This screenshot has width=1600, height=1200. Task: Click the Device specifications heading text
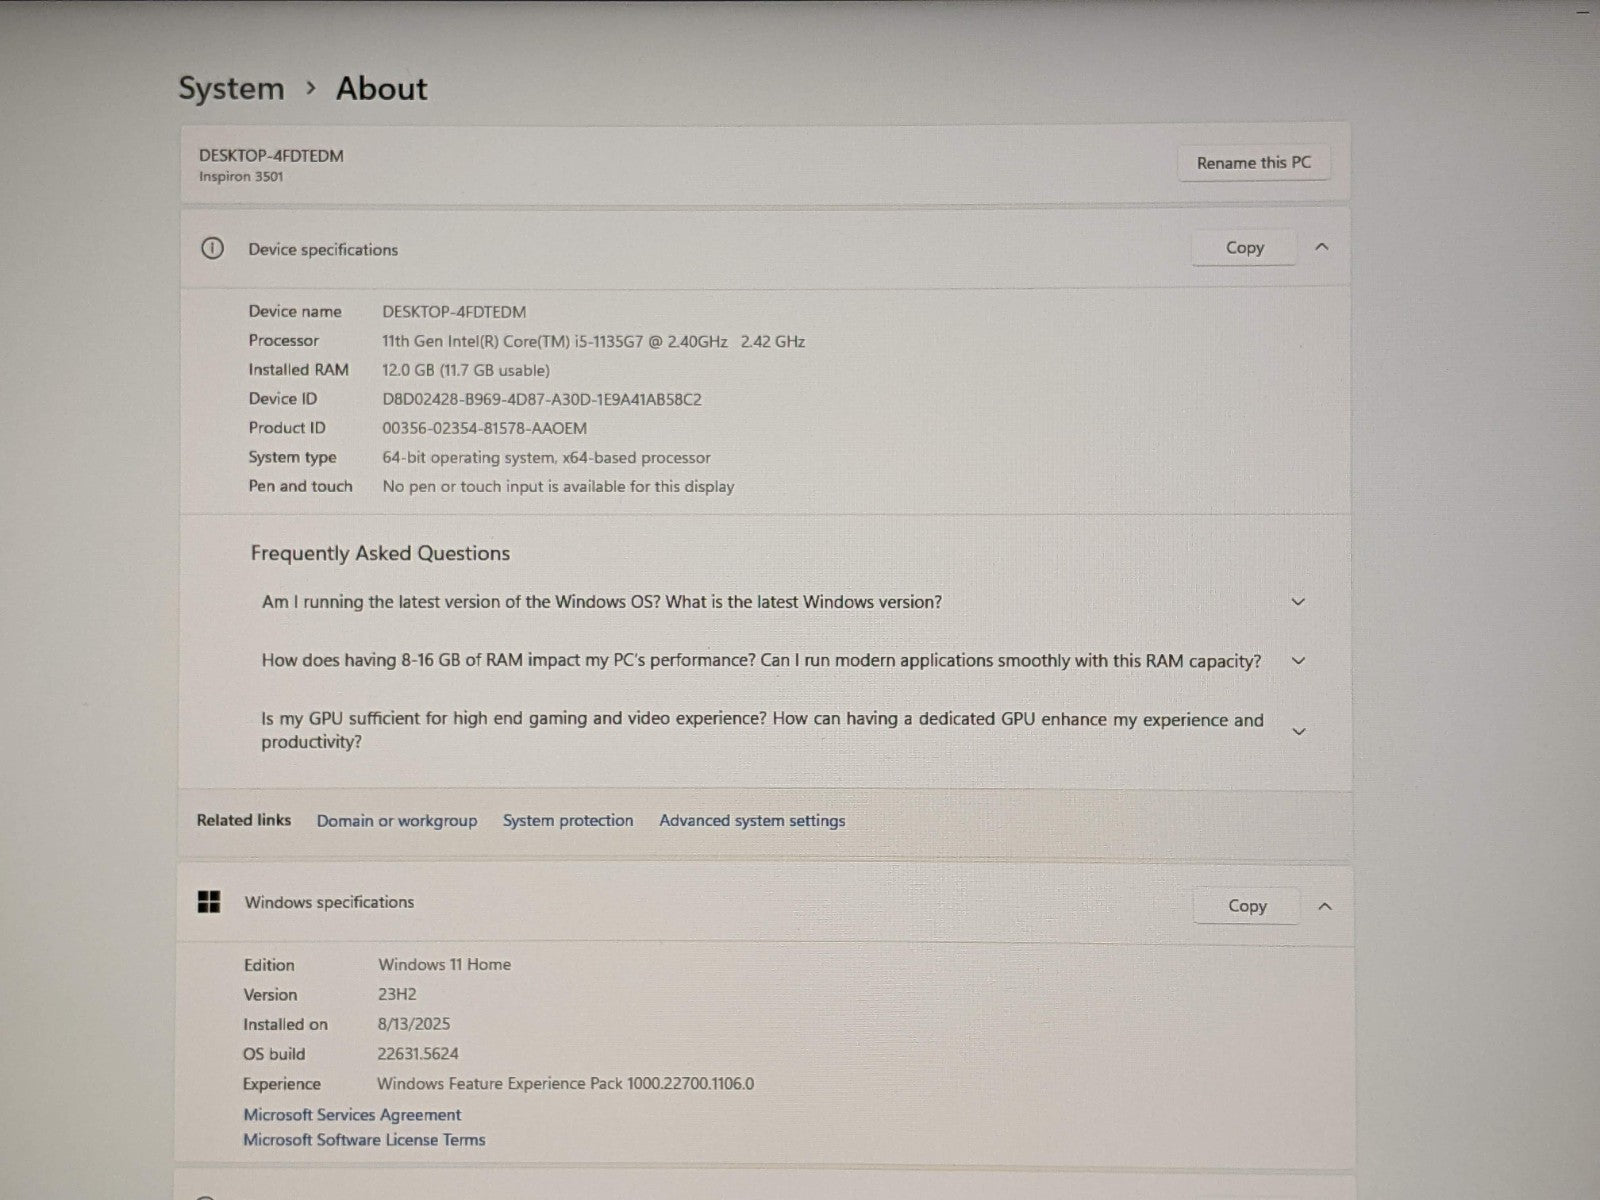(x=323, y=250)
